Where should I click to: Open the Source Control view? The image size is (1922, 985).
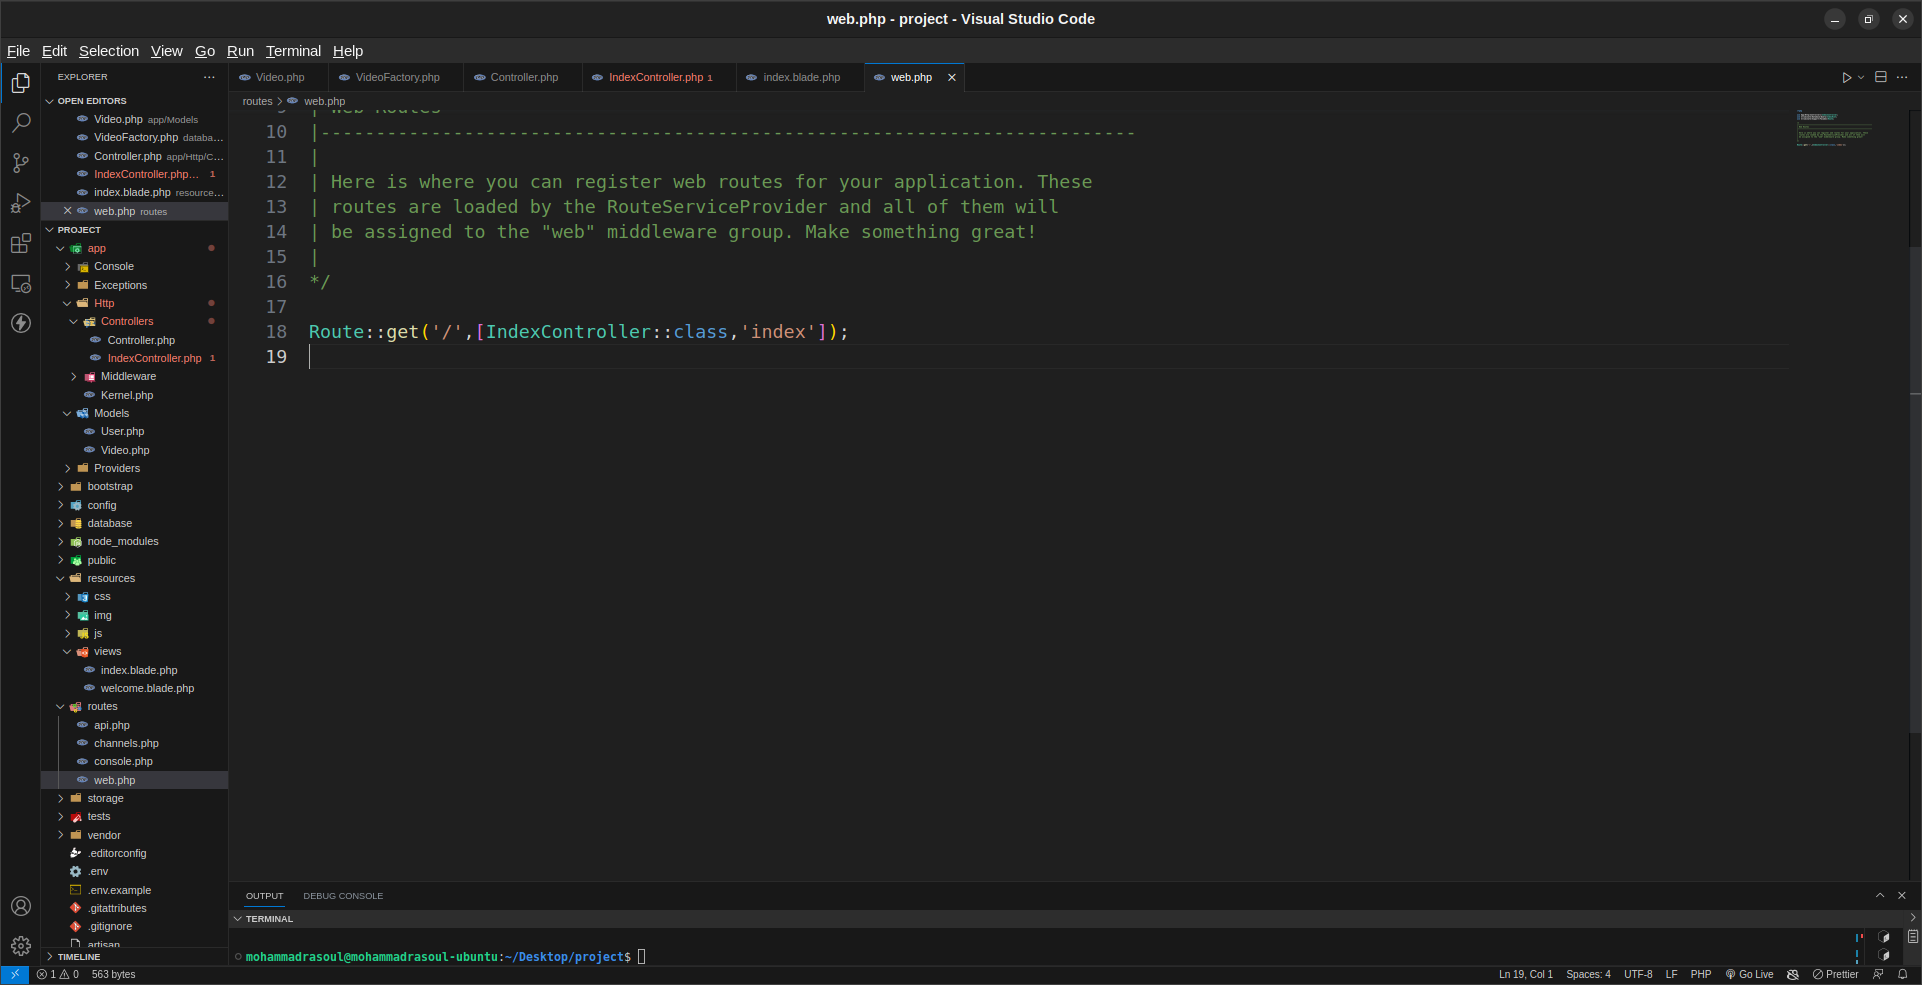[20, 163]
